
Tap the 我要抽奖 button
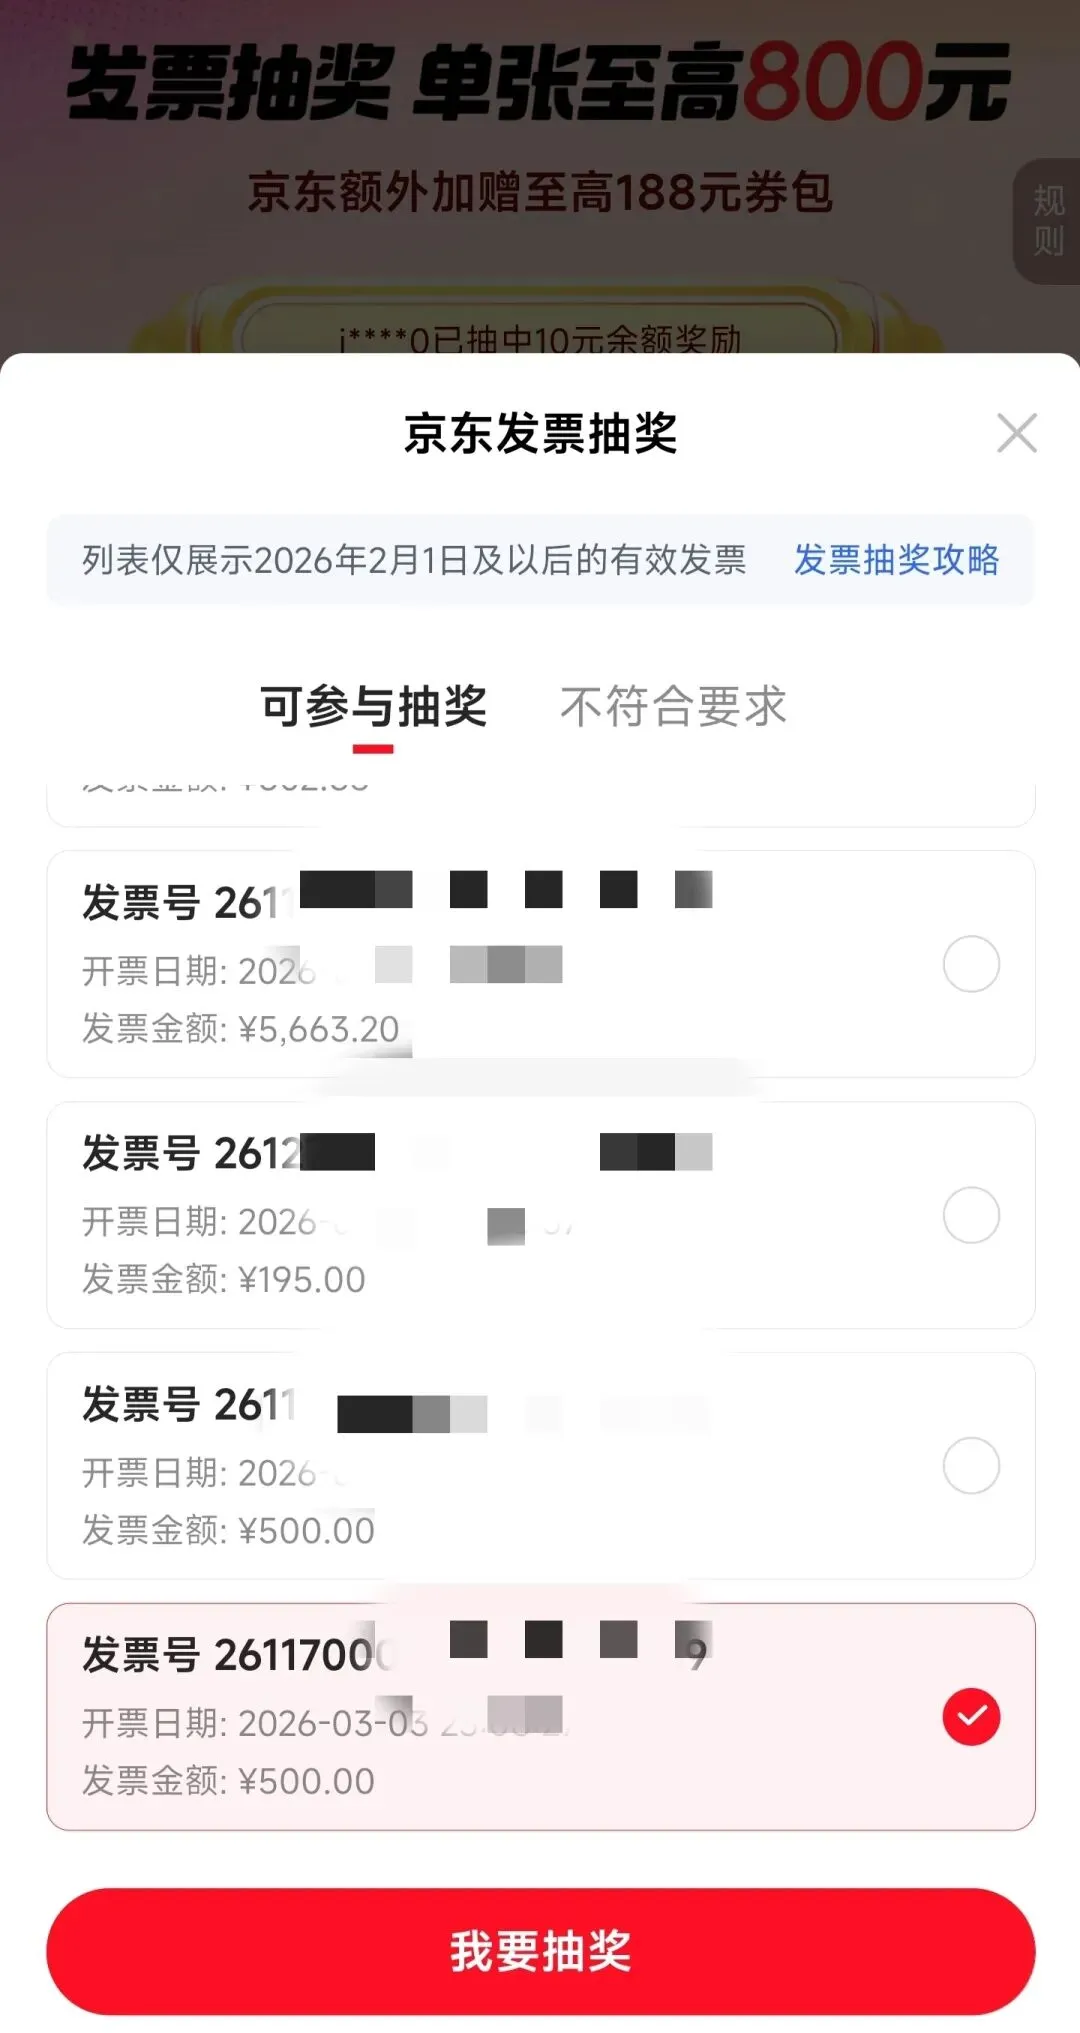pyautogui.click(x=541, y=1951)
